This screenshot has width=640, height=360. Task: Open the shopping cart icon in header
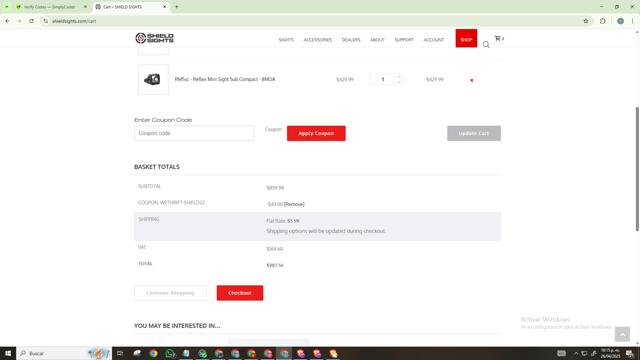(x=499, y=38)
